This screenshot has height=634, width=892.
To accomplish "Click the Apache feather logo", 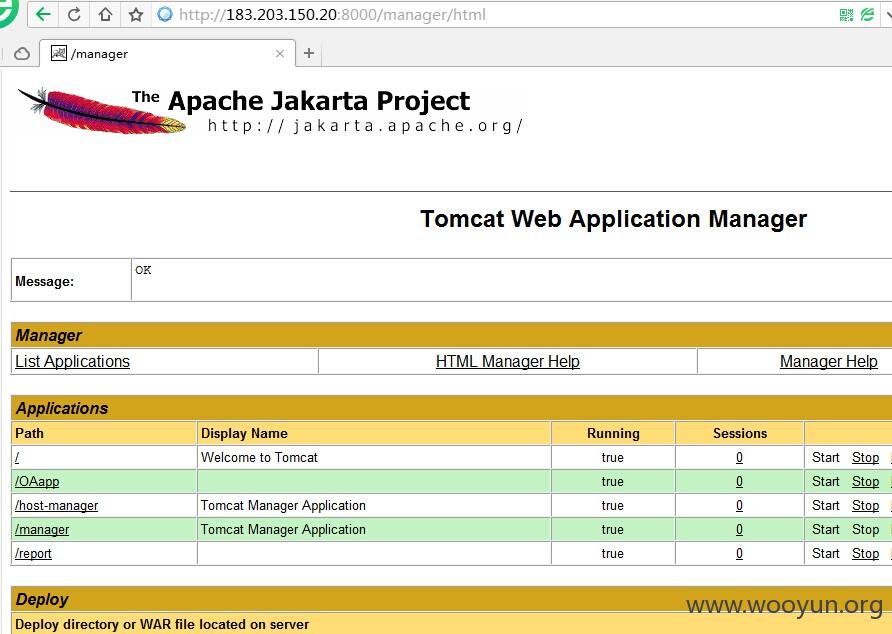I will pyautogui.click(x=101, y=110).
